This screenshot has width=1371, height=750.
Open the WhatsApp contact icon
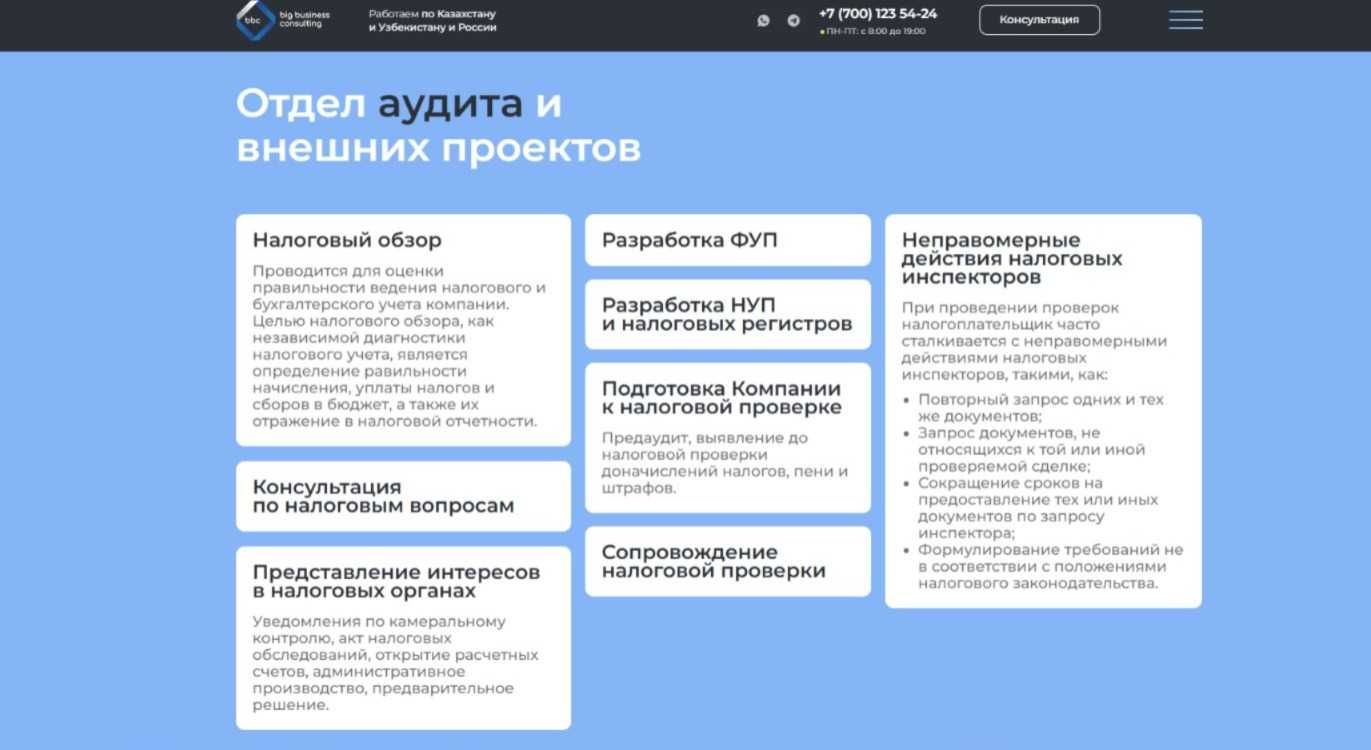pyautogui.click(x=764, y=20)
